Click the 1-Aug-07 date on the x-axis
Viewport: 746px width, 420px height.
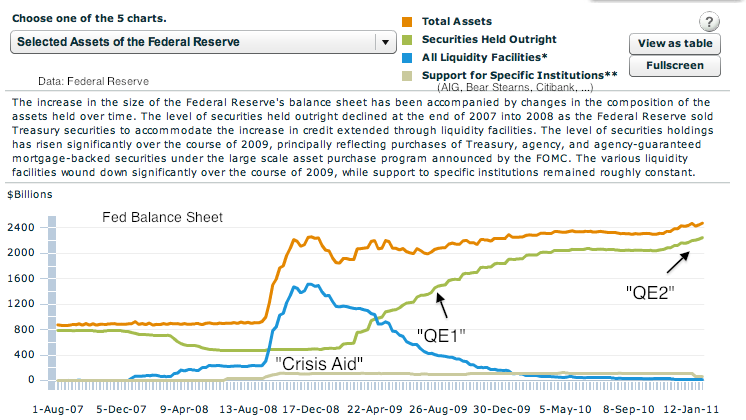(x=61, y=409)
